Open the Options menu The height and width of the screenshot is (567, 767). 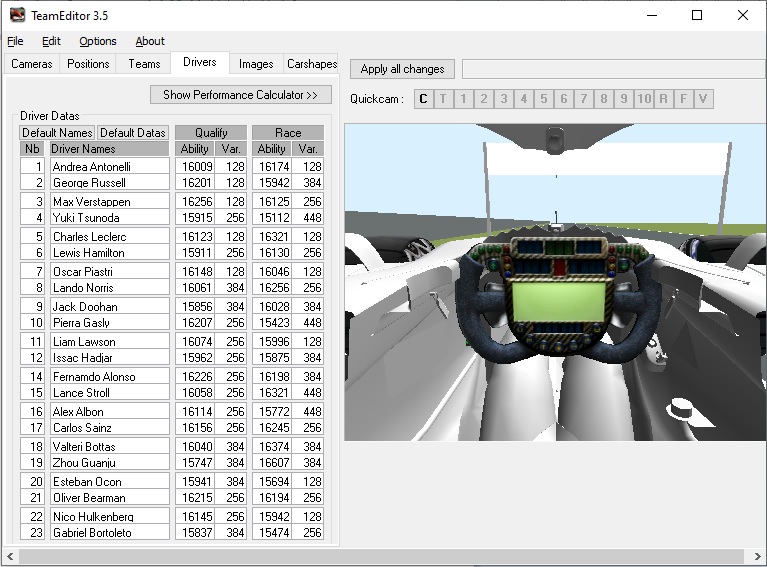click(98, 41)
